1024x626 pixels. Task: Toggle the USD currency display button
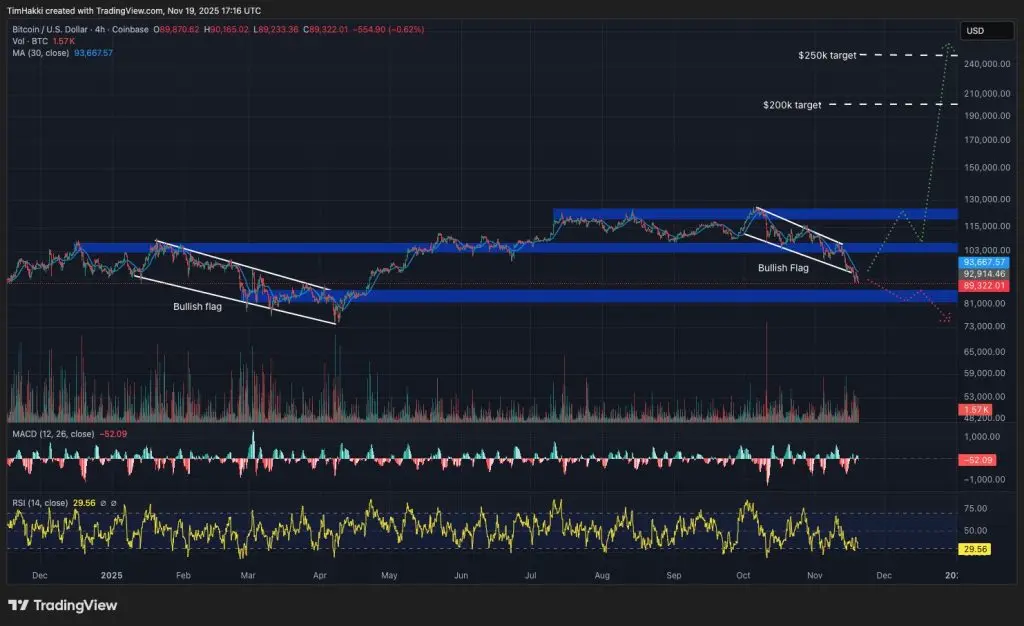coord(983,30)
